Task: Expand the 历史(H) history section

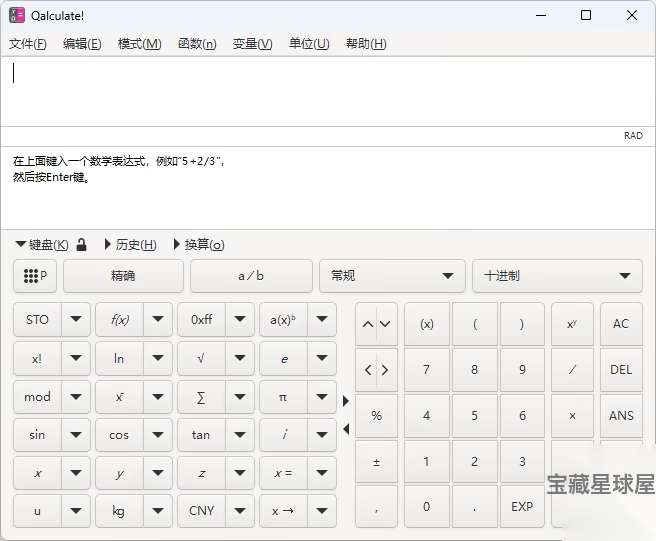Action: pos(131,245)
